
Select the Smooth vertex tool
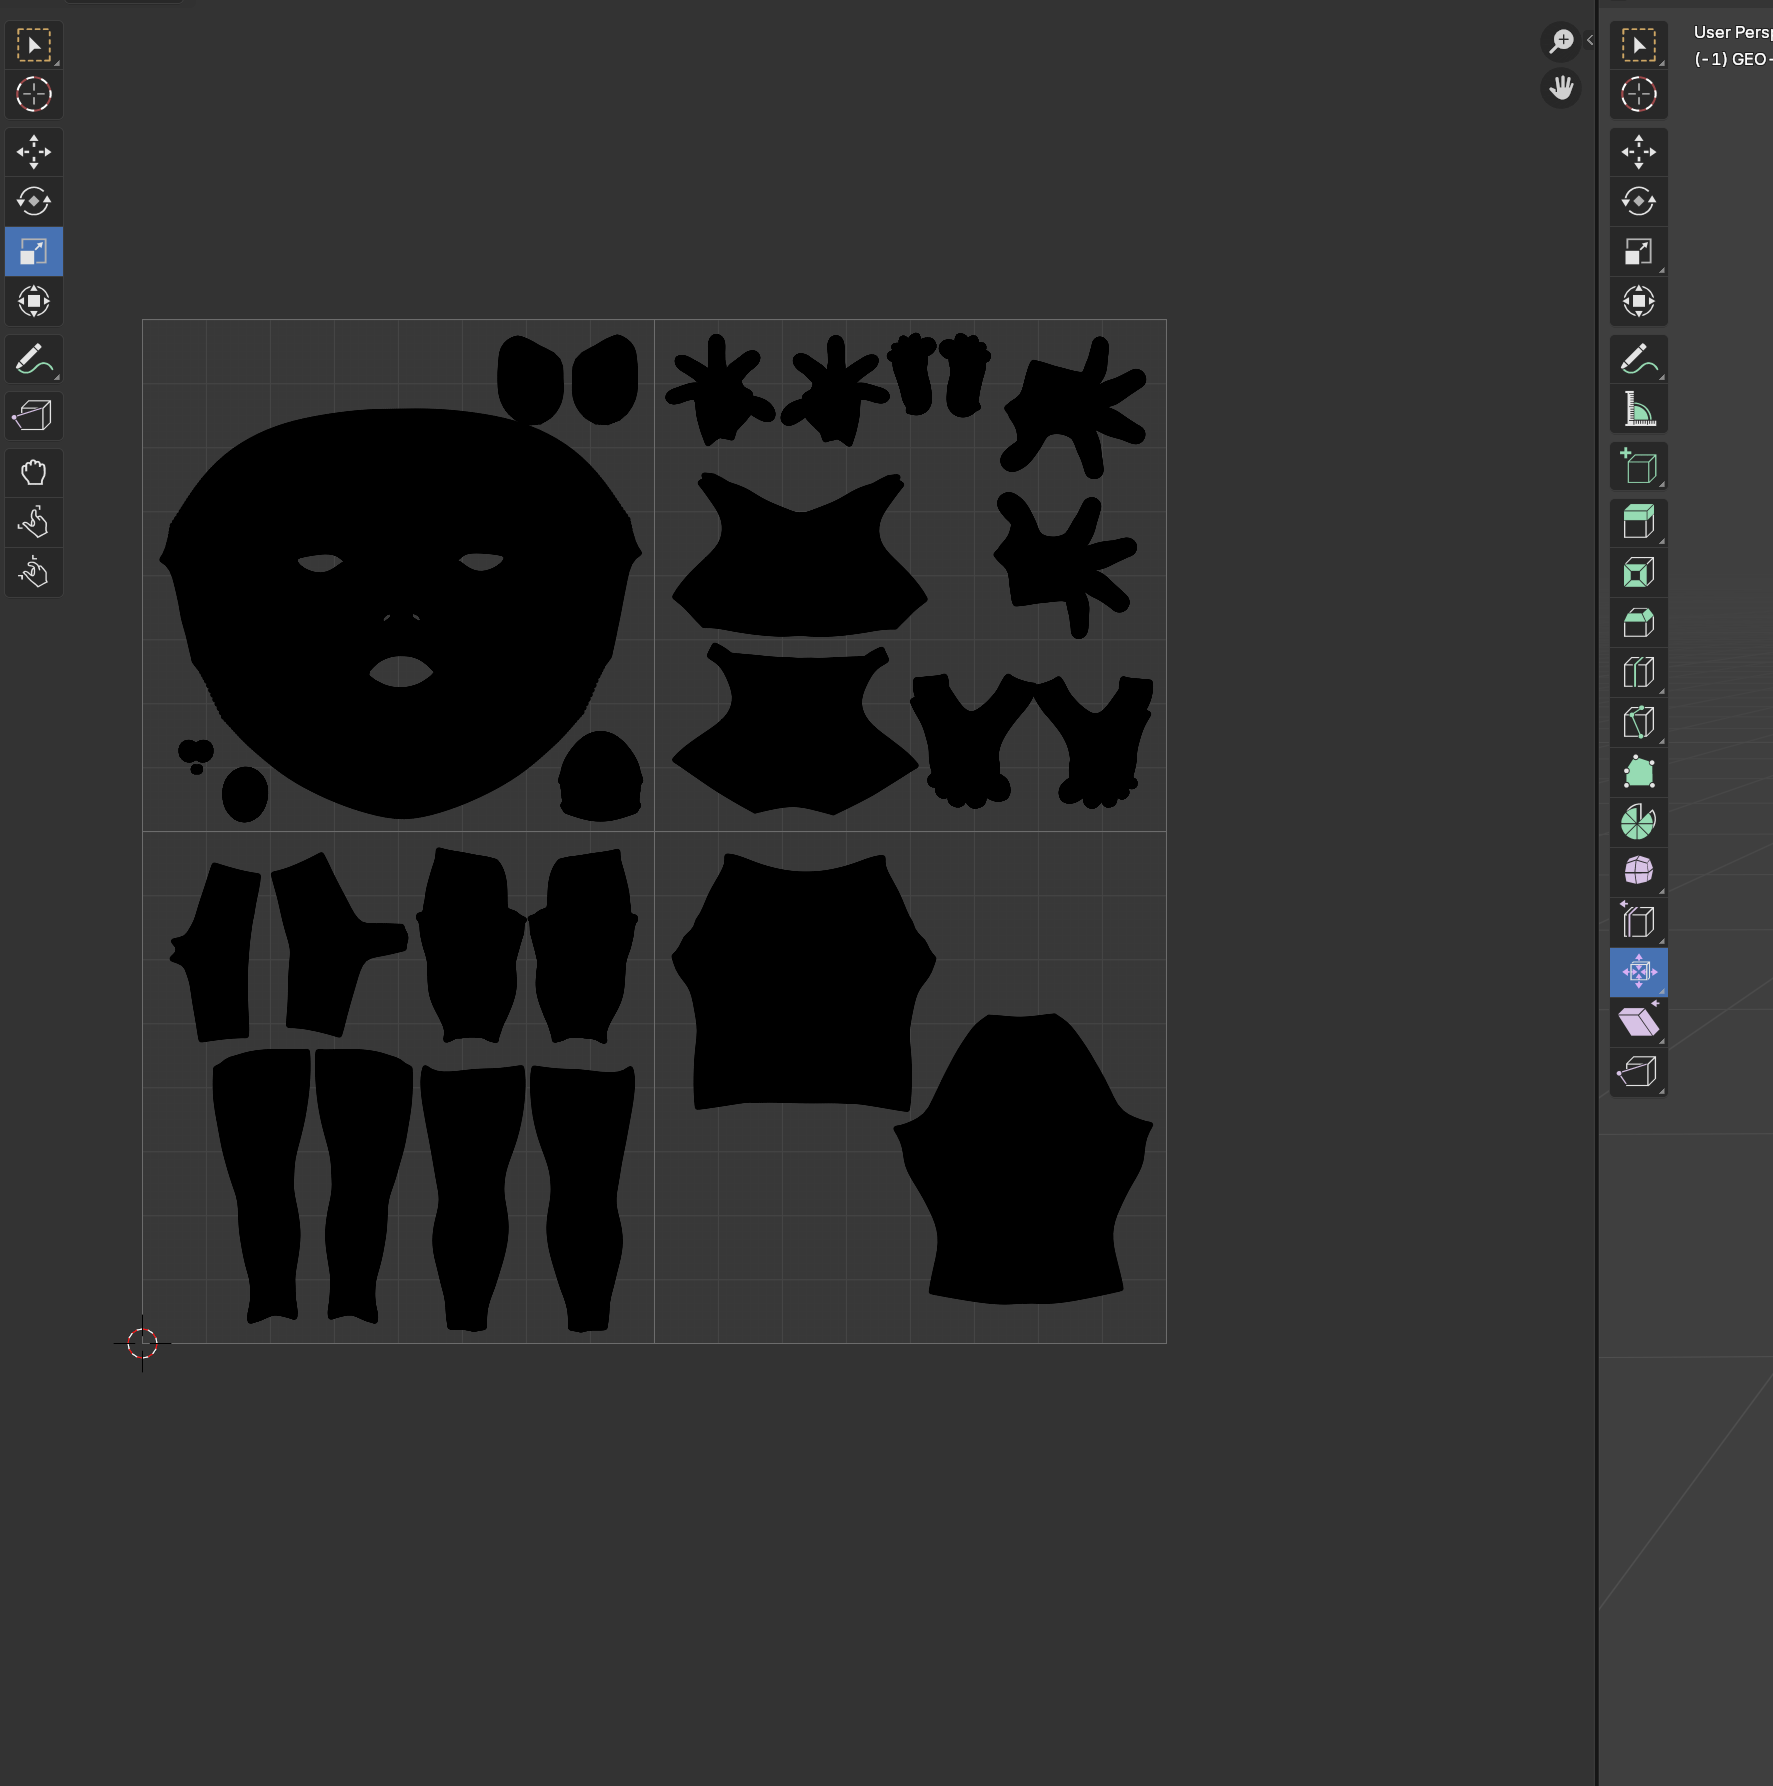(x=1638, y=870)
